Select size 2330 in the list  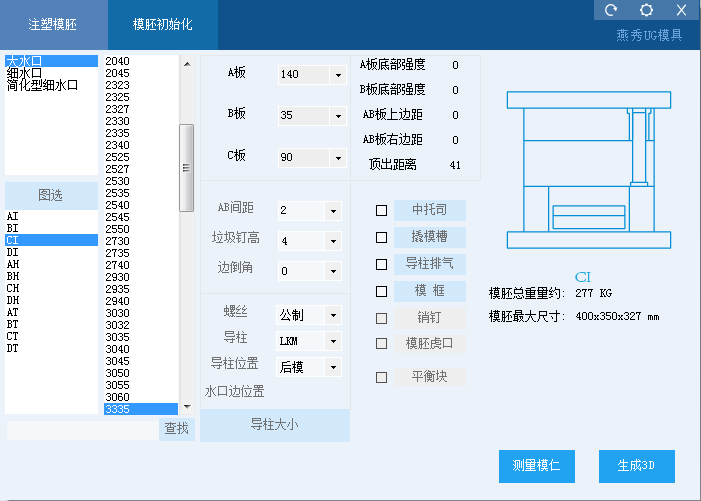click(x=141, y=121)
